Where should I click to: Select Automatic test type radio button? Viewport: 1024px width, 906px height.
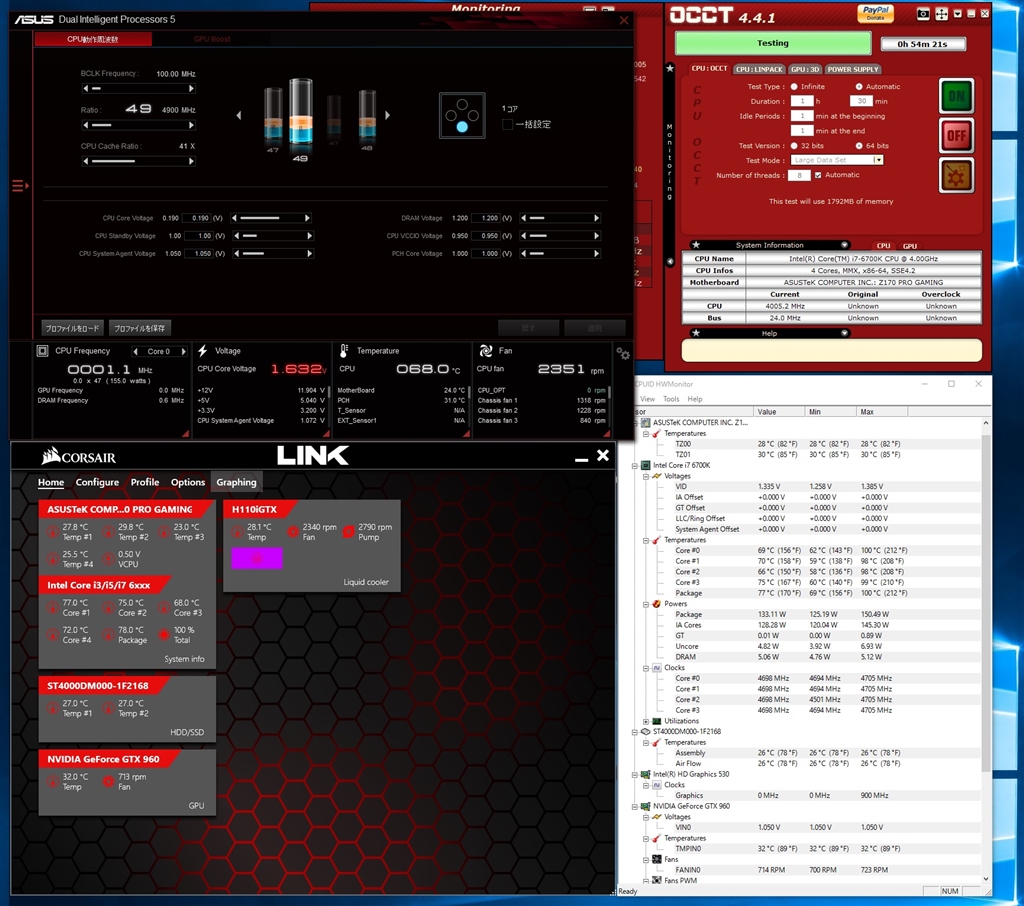tap(859, 86)
